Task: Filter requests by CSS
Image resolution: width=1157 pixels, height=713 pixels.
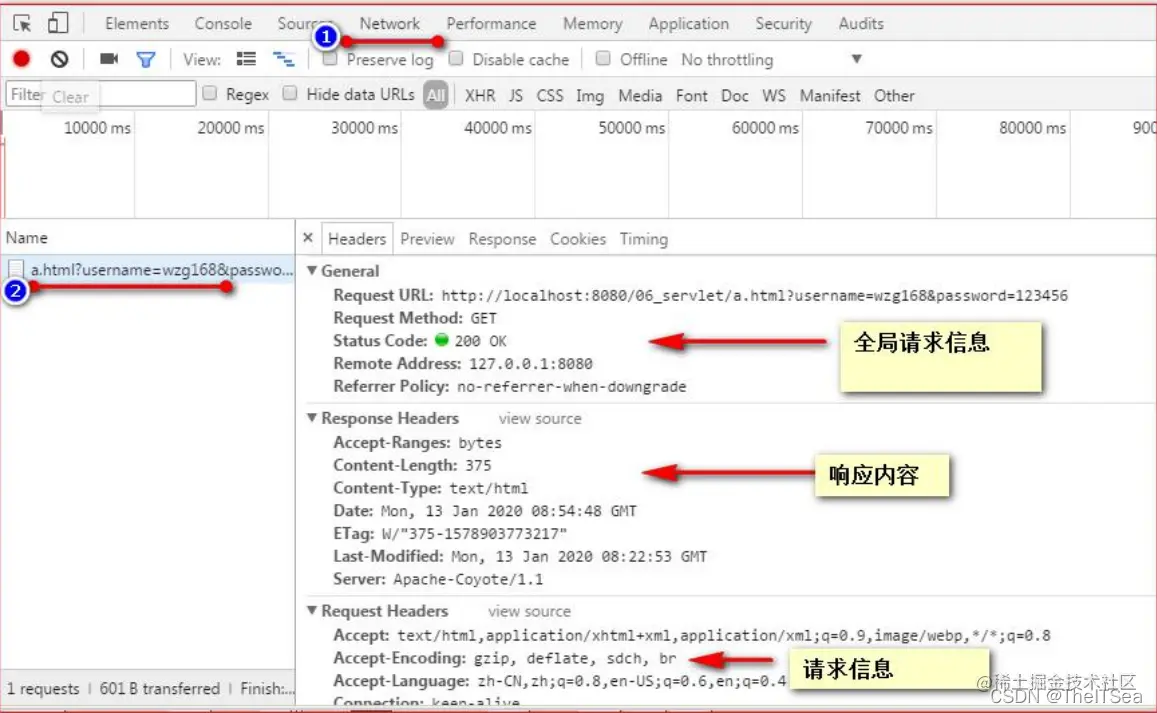Action: tap(550, 95)
